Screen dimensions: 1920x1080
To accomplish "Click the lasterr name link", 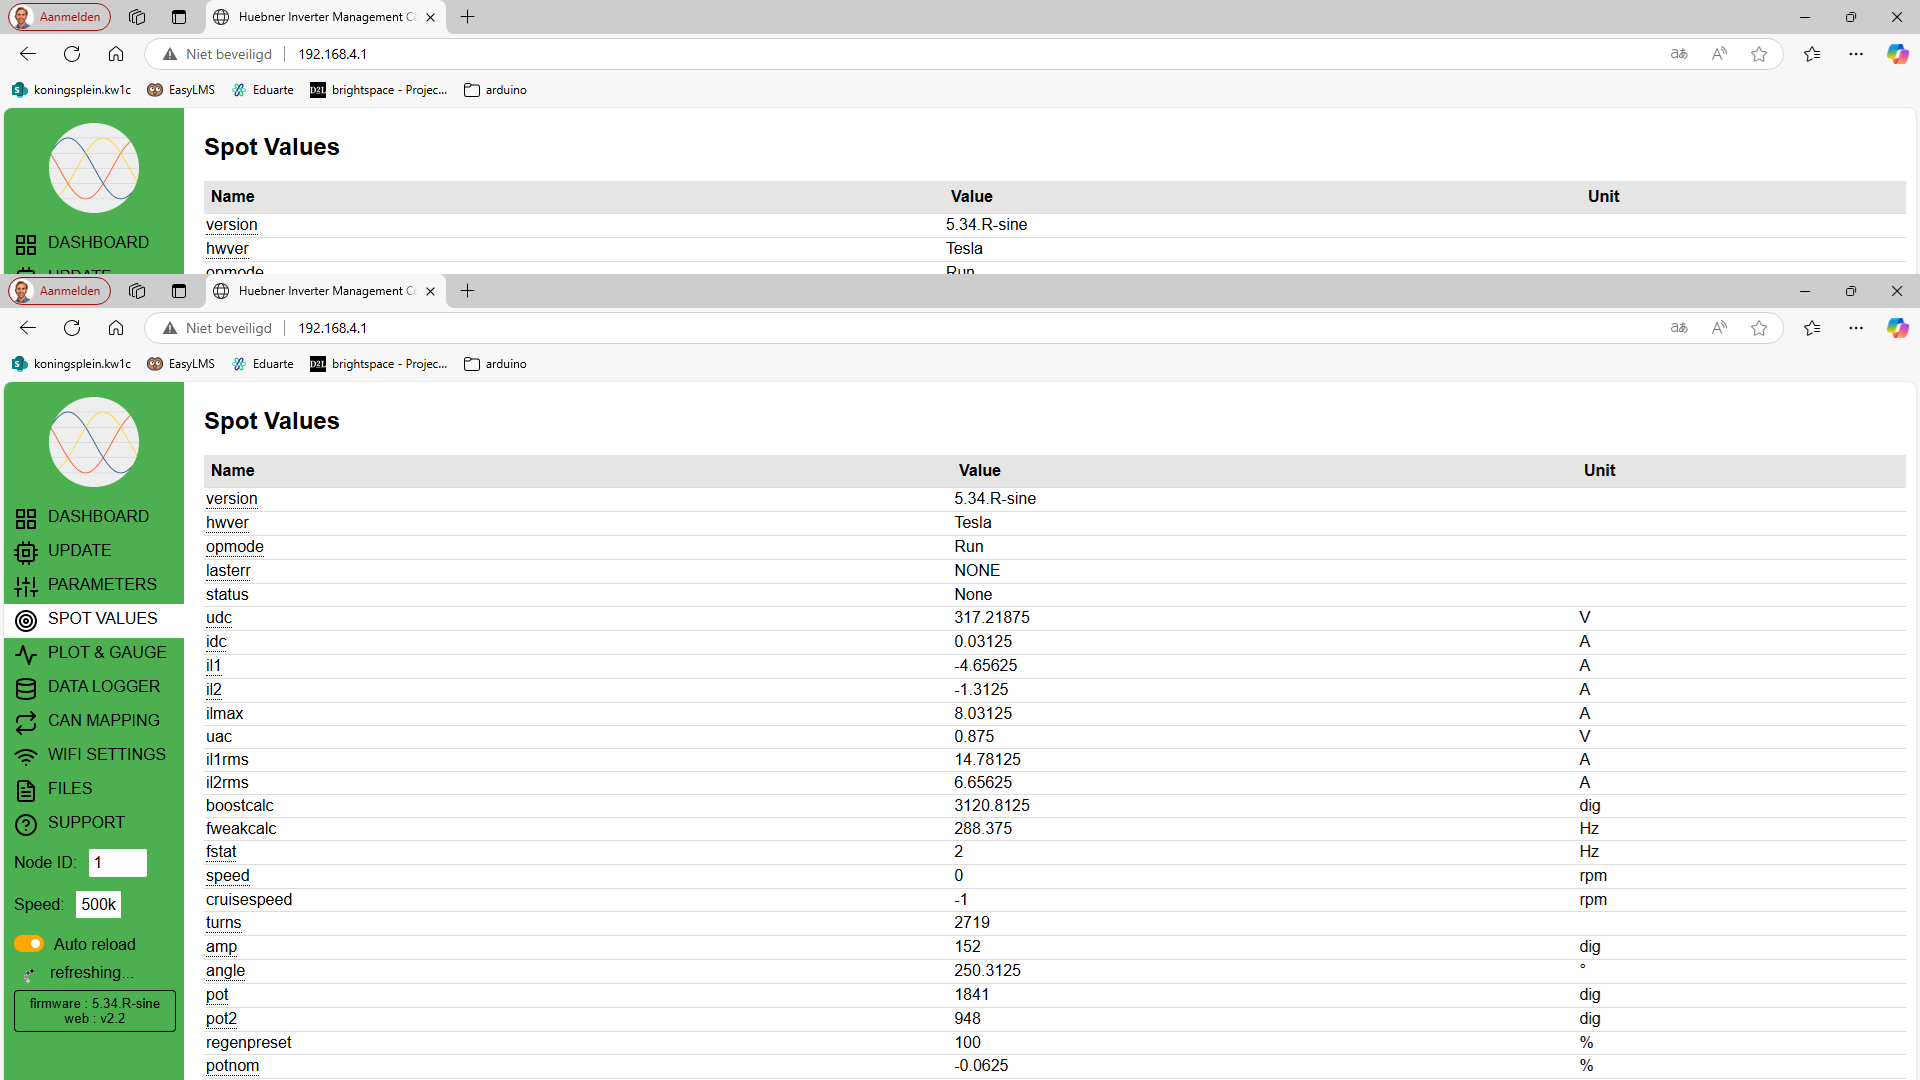I will 228,570.
